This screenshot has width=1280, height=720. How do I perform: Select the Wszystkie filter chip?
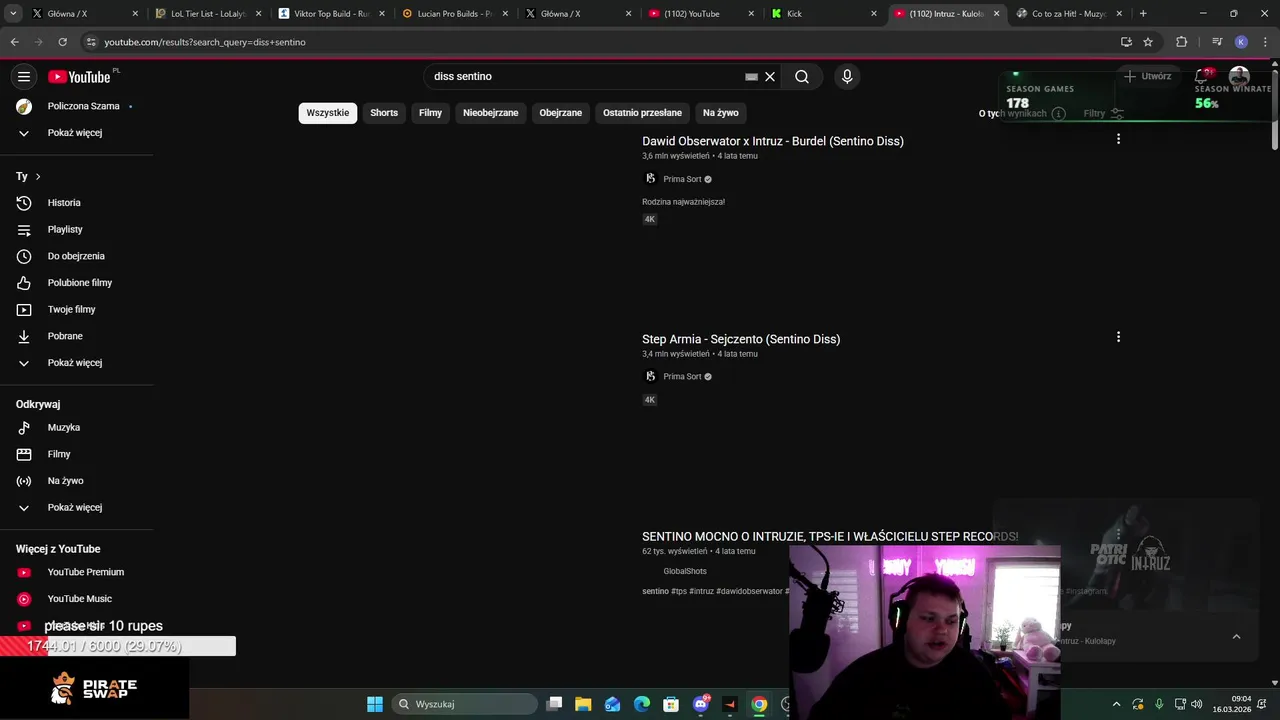[x=328, y=113]
